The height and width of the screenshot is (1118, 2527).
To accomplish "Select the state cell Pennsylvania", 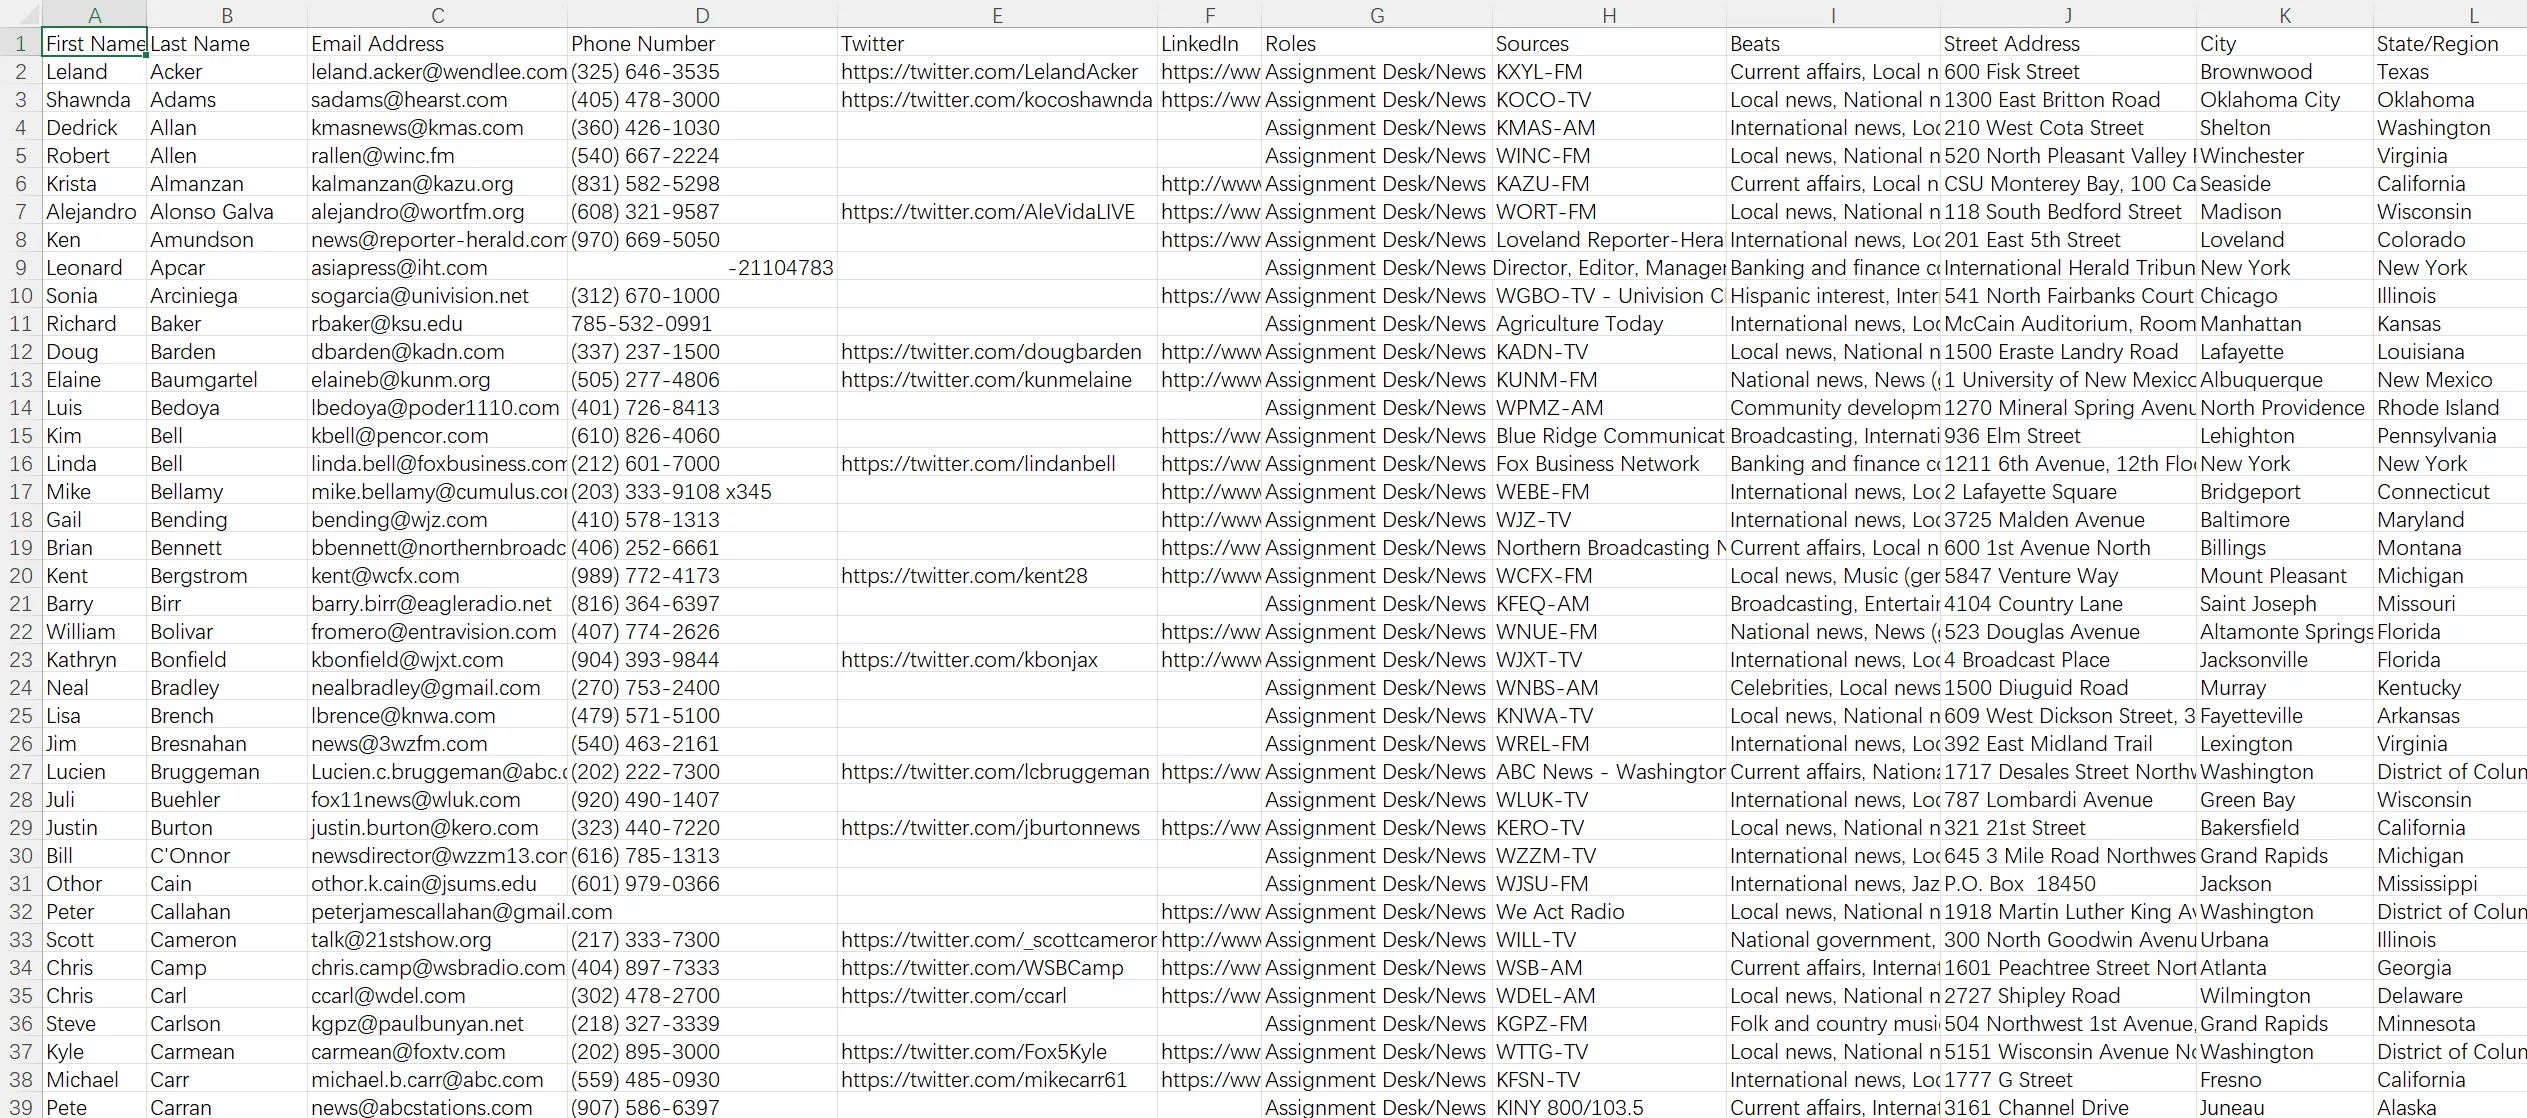I will tap(2450, 436).
